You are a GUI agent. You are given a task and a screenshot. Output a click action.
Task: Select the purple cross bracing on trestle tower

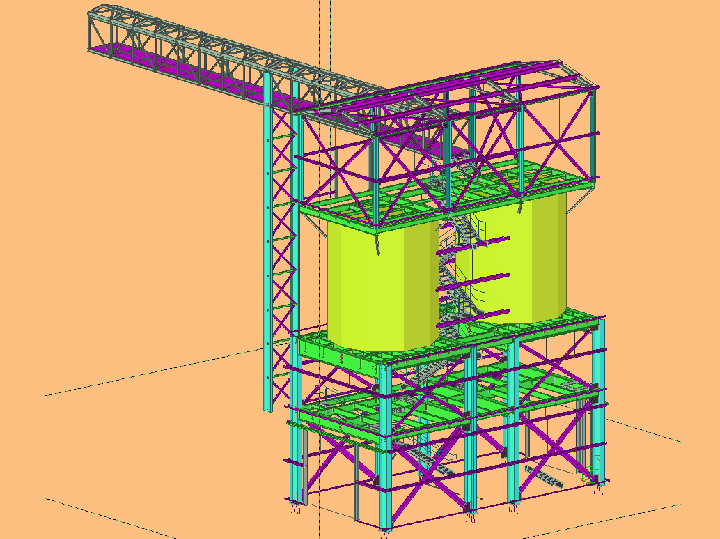(284, 200)
